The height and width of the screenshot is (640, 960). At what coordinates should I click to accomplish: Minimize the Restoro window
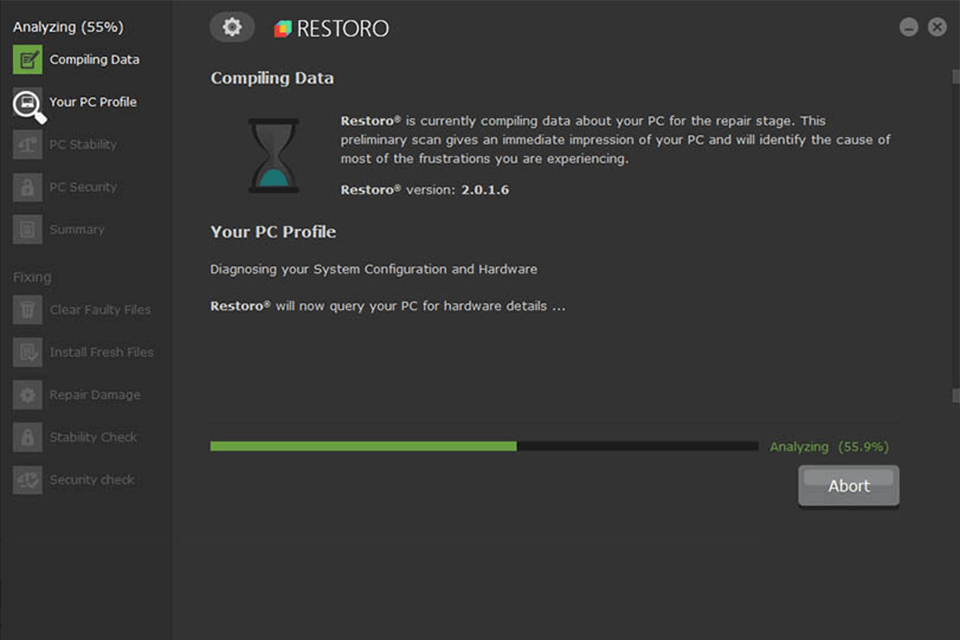tap(909, 27)
